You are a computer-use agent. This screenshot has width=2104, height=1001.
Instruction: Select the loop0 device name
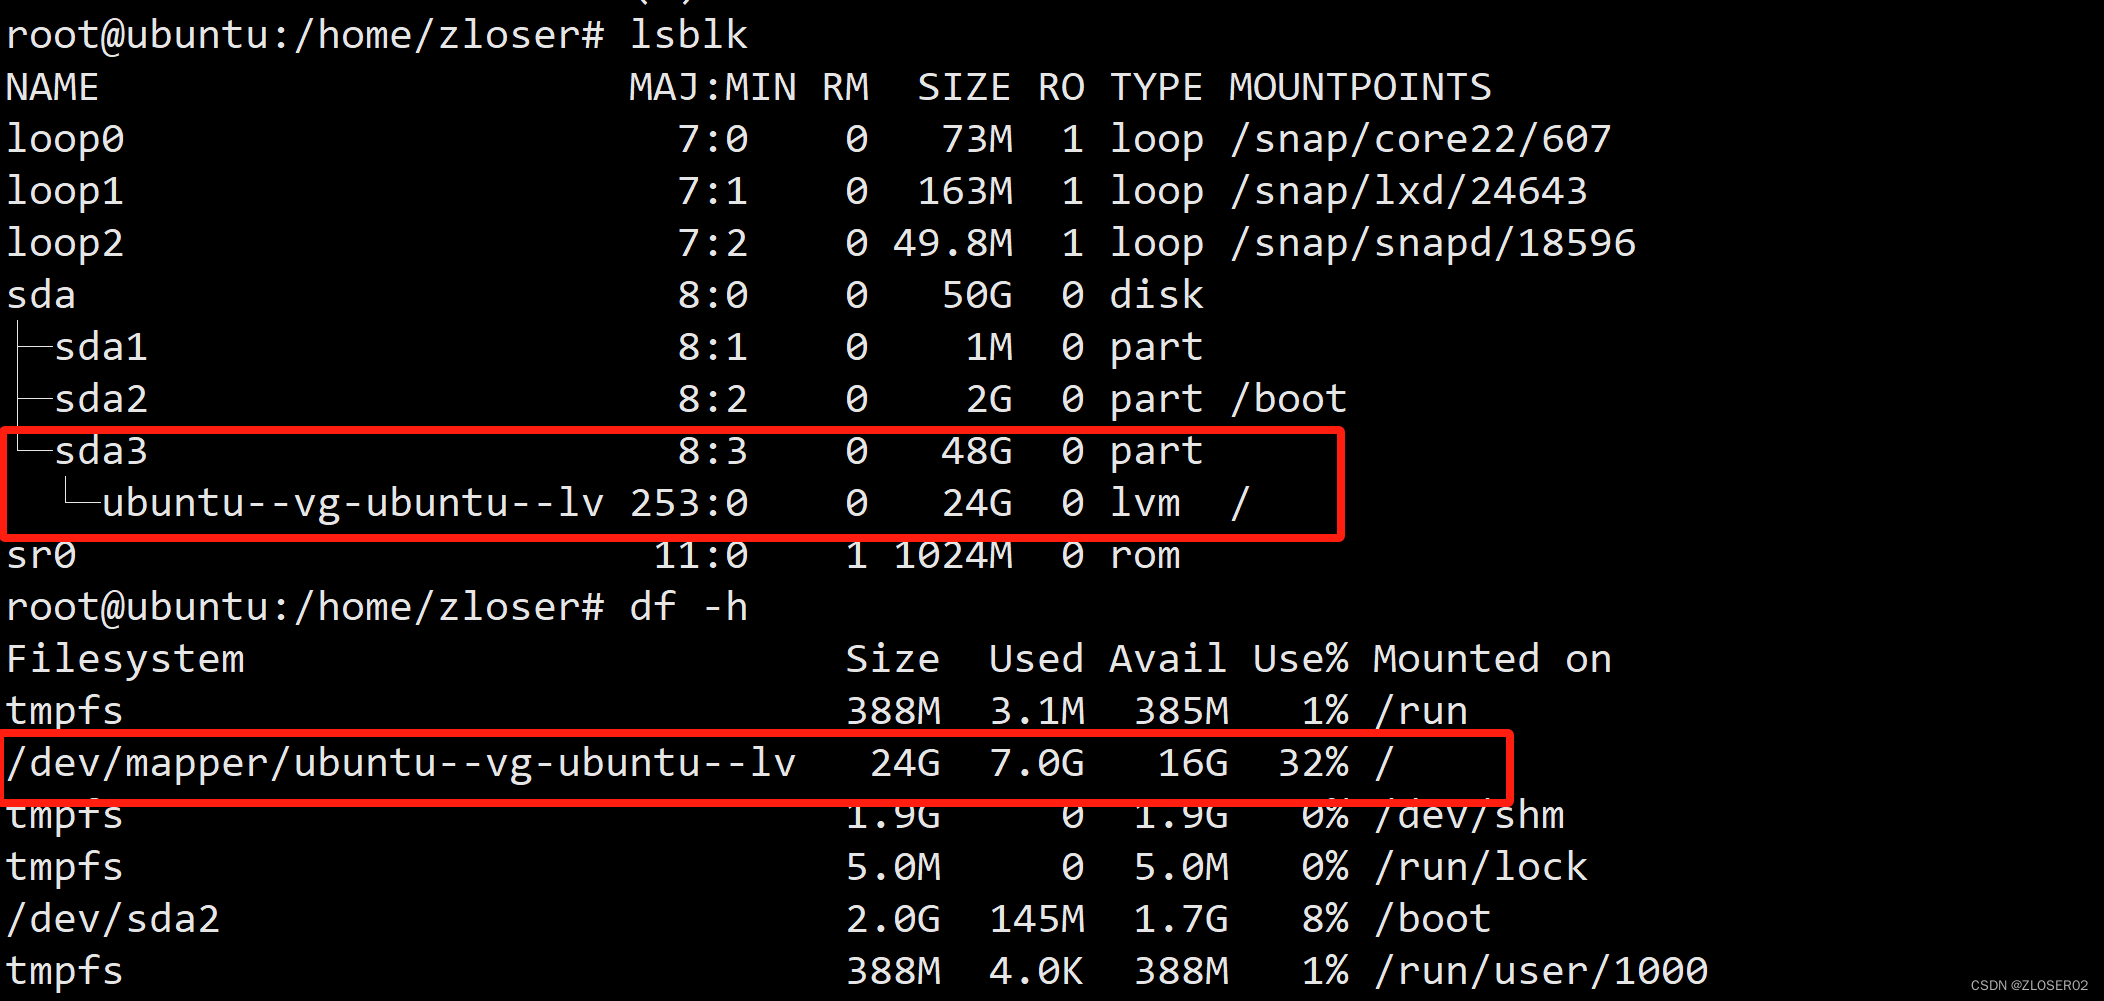pyautogui.click(x=65, y=139)
